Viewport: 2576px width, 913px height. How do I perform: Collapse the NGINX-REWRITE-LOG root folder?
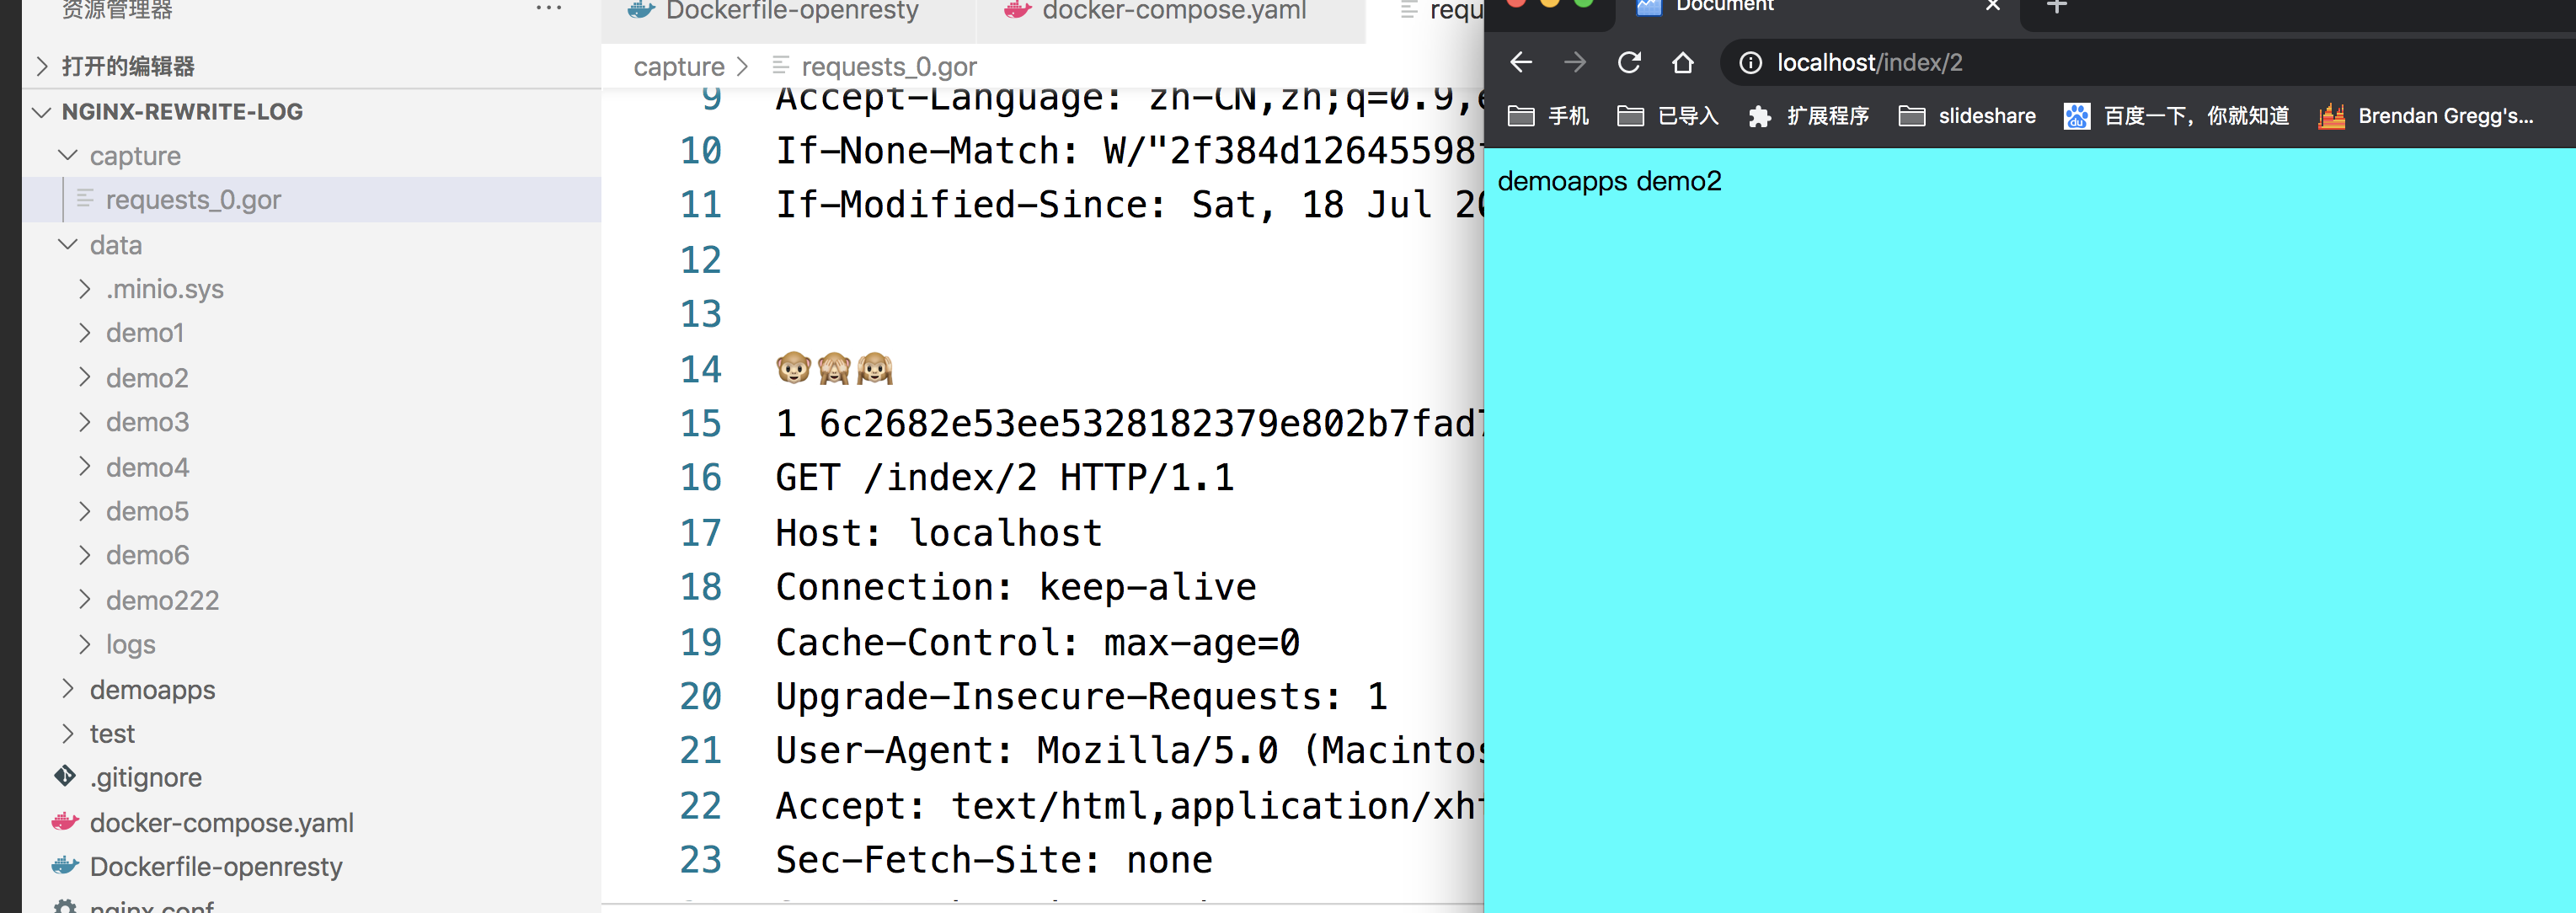coord(42,112)
